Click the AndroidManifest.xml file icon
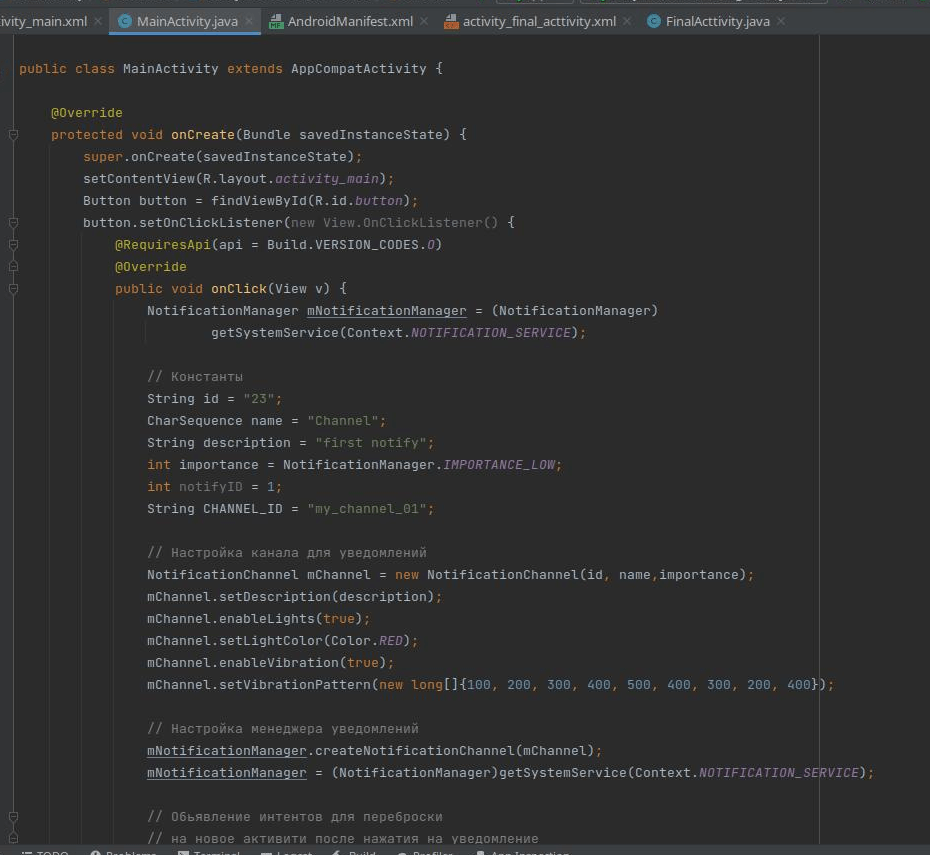Image resolution: width=930 pixels, height=855 pixels. pyautogui.click(x=276, y=21)
